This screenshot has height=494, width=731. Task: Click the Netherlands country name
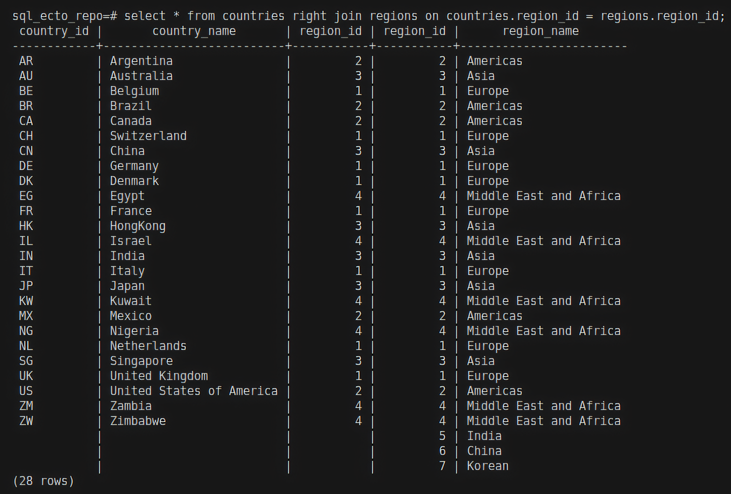pos(148,346)
